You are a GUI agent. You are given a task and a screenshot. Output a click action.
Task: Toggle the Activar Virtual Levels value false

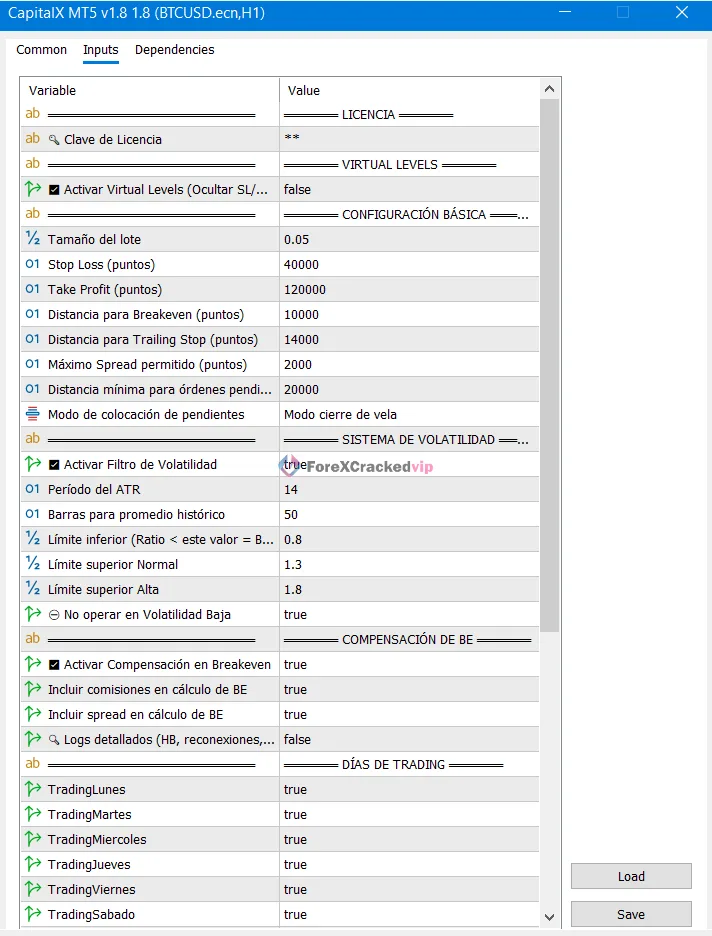pos(409,189)
